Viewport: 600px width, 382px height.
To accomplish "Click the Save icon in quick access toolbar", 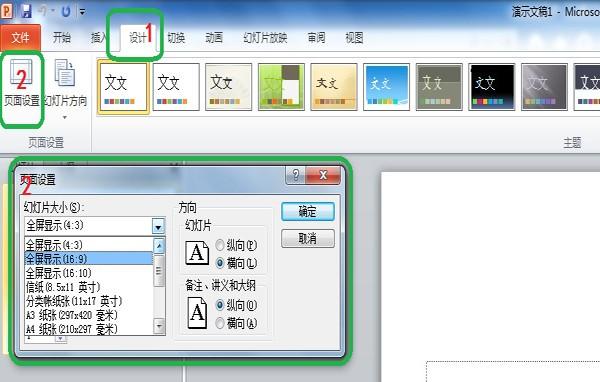I will 26,11.
